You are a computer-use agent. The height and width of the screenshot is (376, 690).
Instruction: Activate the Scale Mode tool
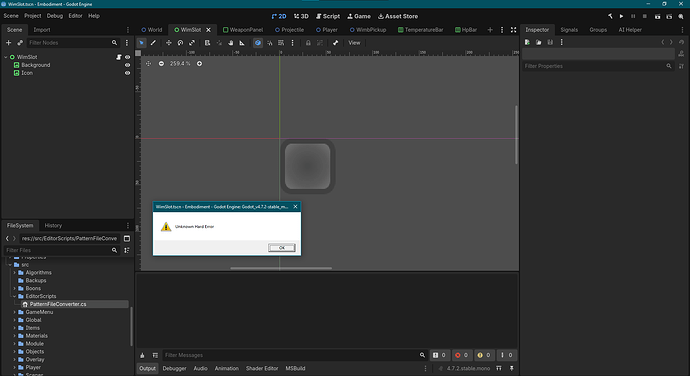[x=192, y=43]
